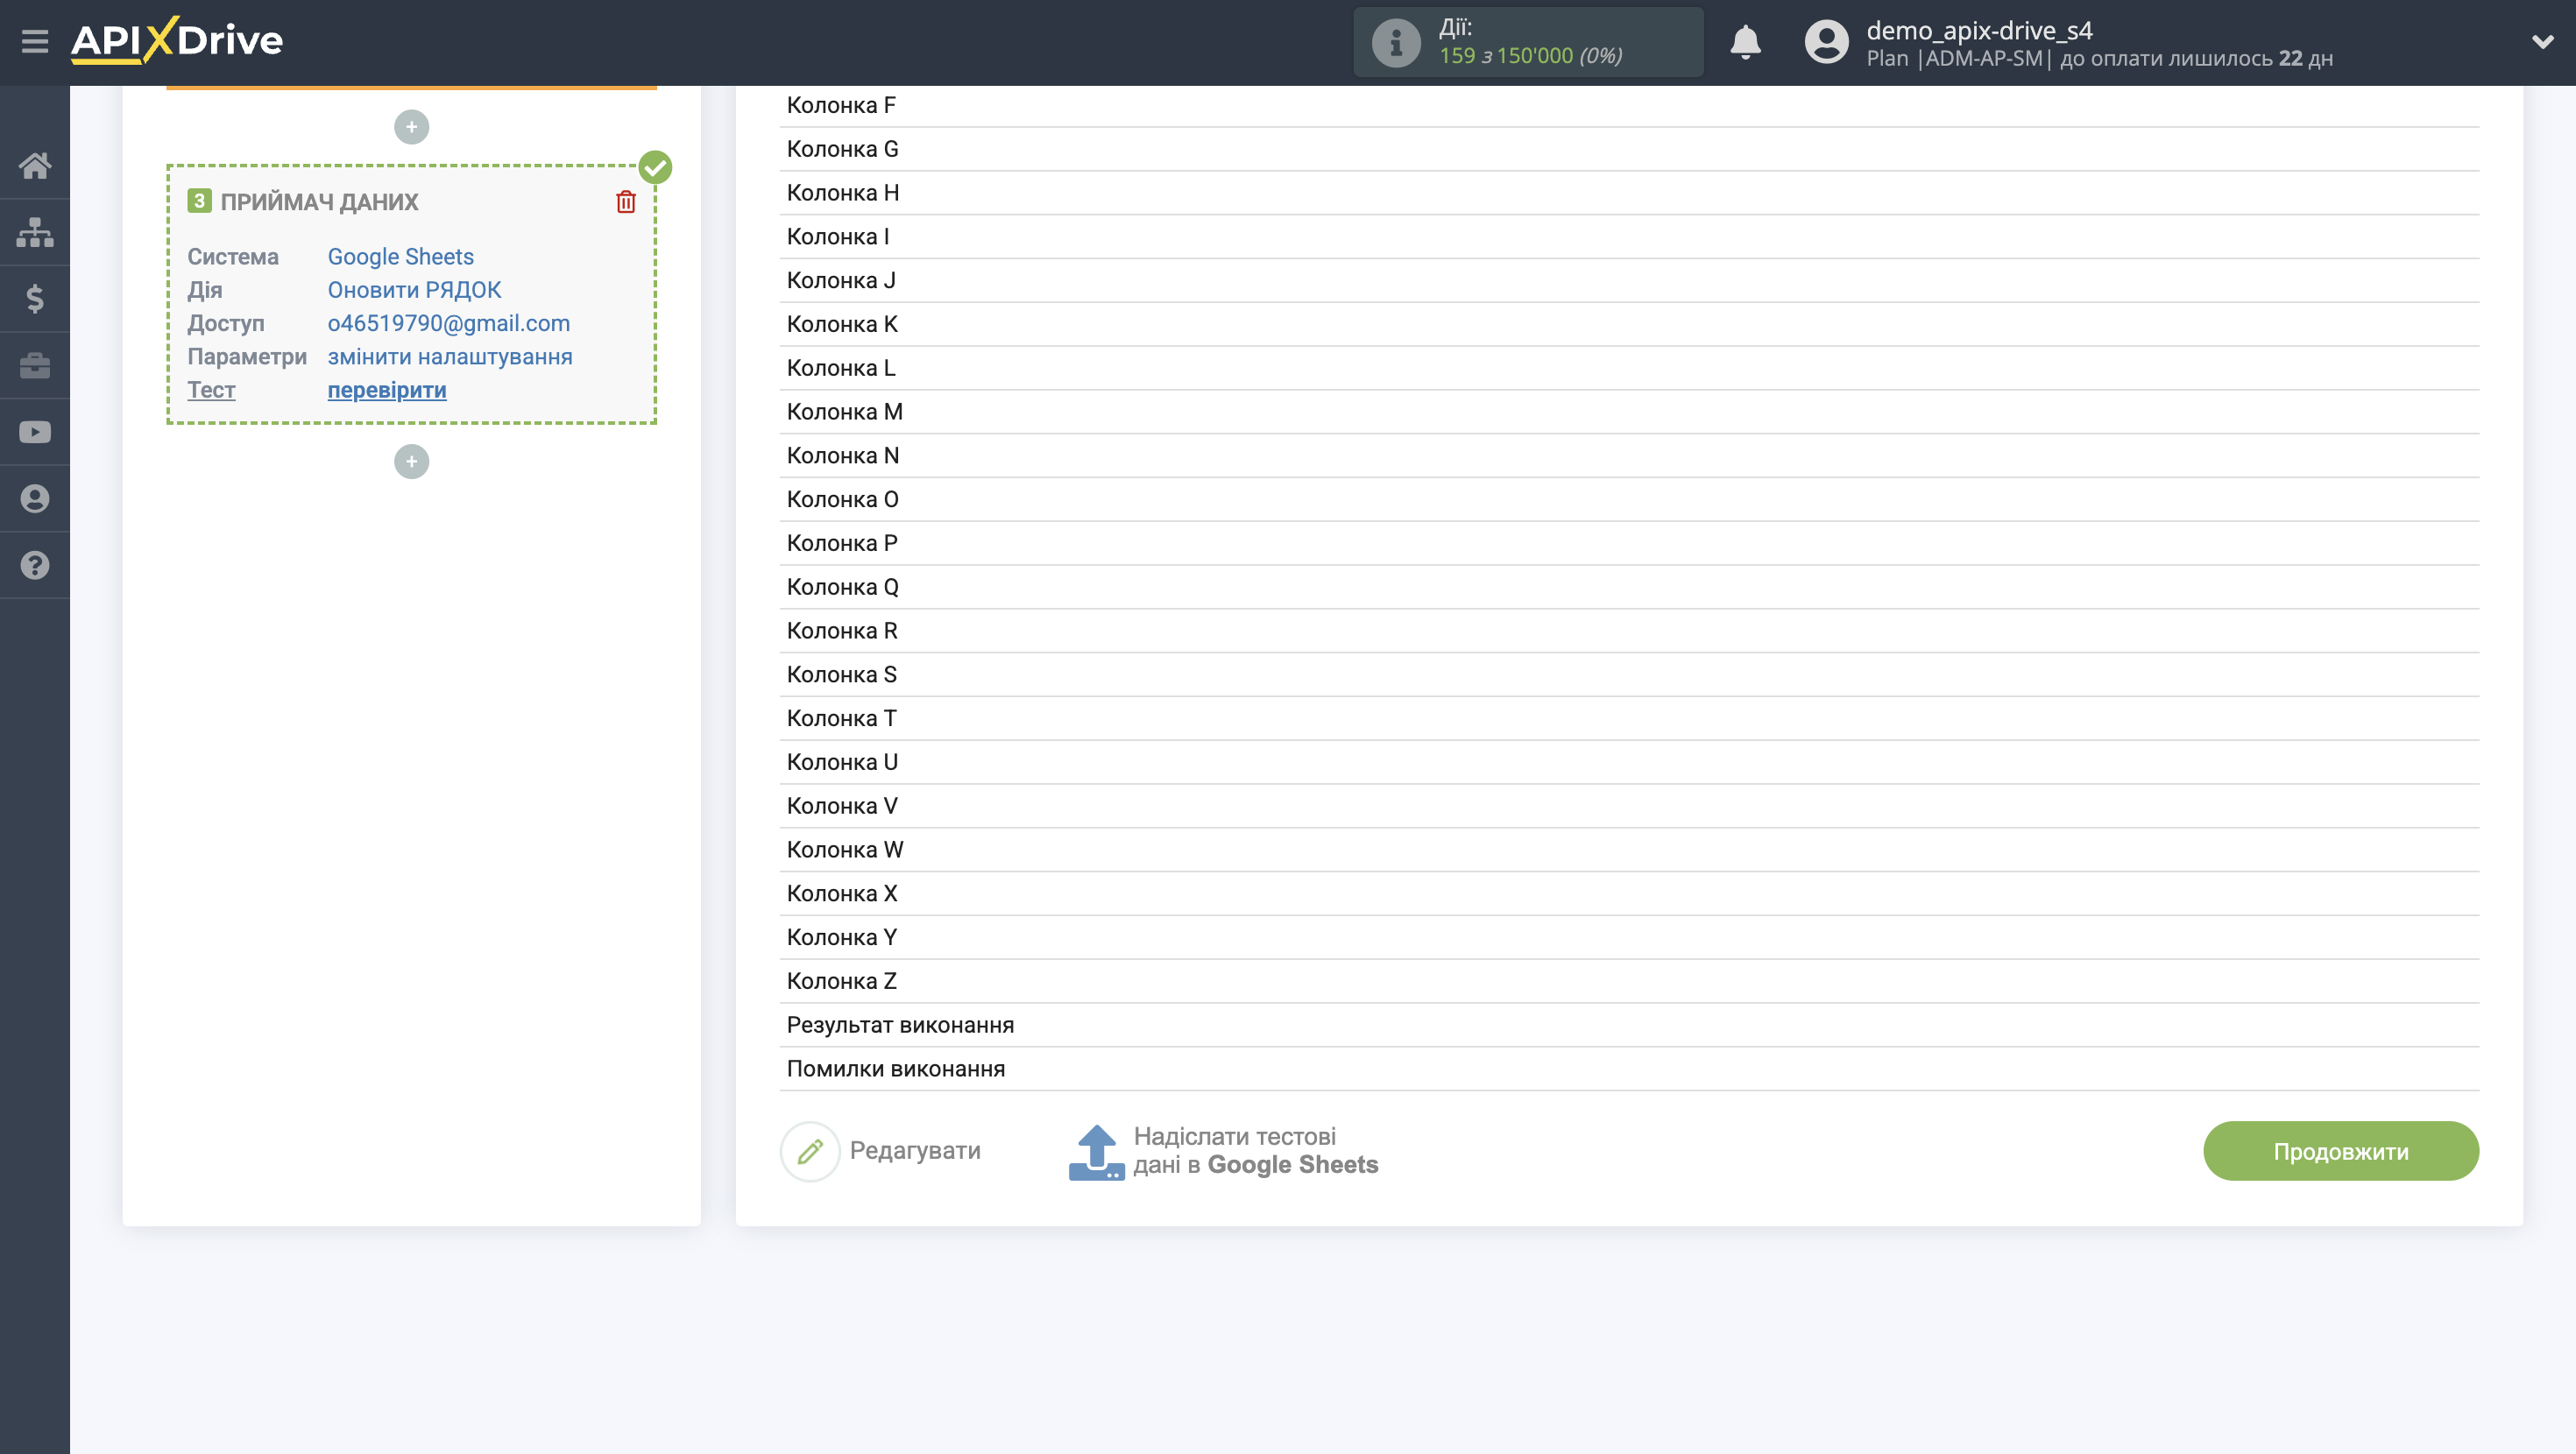The image size is (2576, 1454).
Task: Open the 'Оновити РЯДОК' action link
Action: (414, 290)
